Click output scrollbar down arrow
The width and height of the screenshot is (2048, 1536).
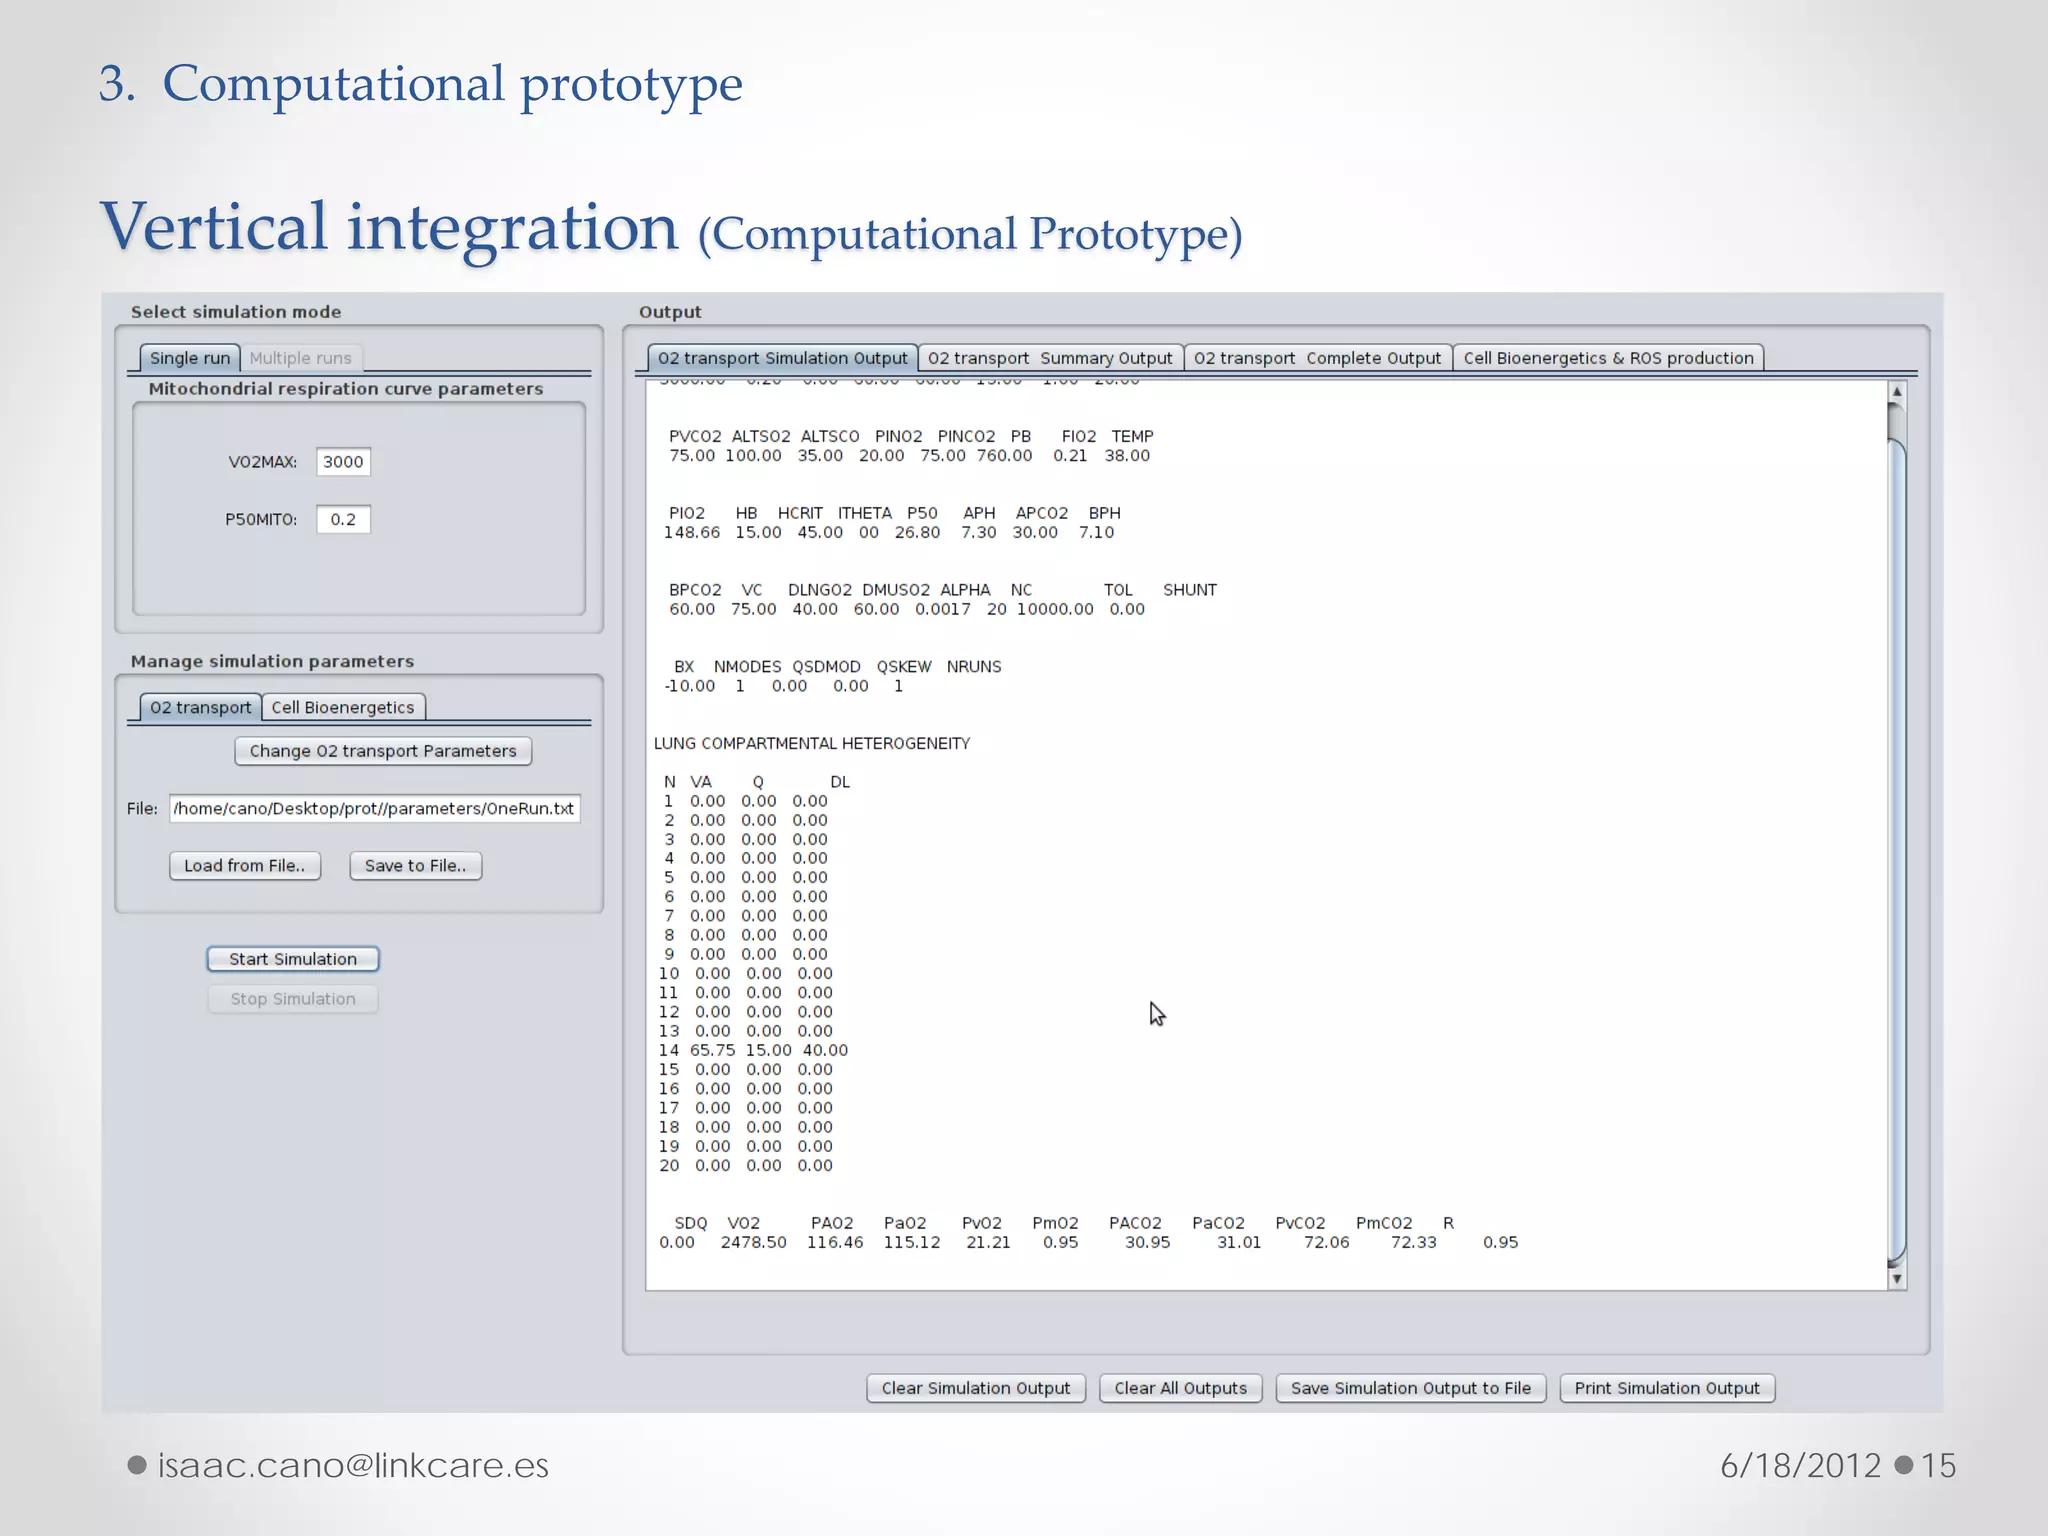coord(1896,1279)
